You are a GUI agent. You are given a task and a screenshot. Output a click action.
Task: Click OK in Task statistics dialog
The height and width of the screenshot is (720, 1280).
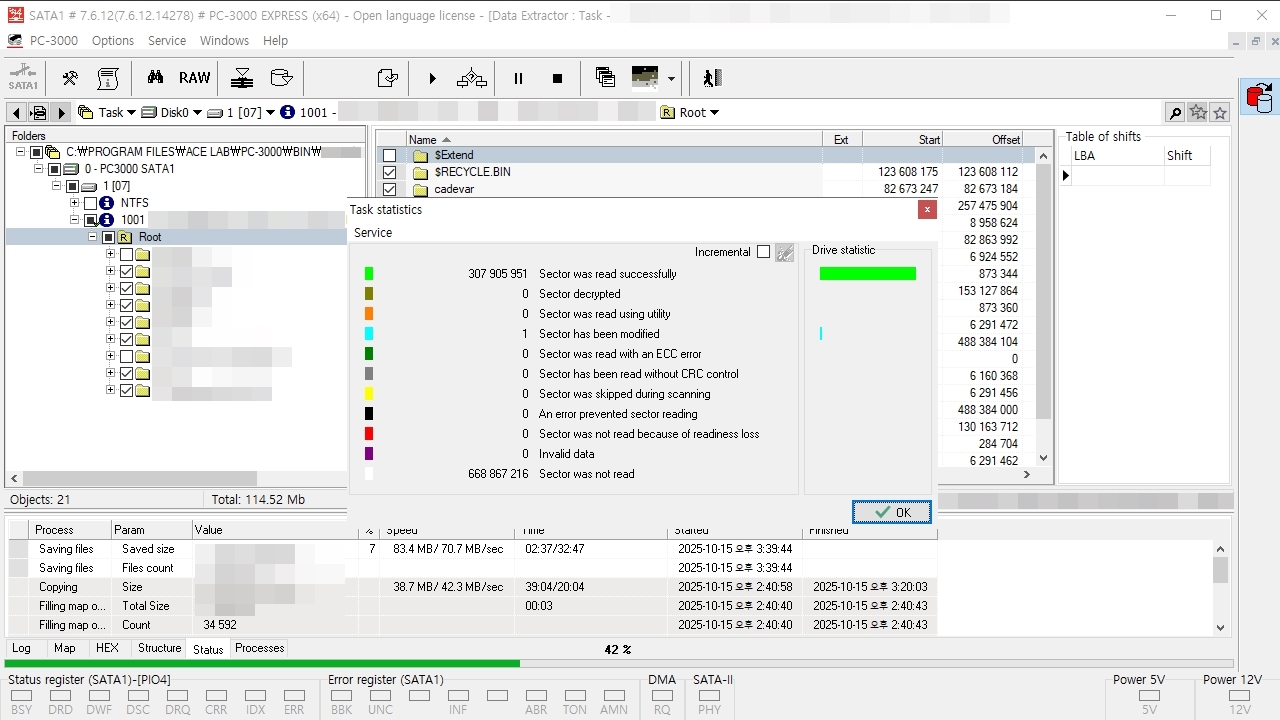(x=892, y=512)
